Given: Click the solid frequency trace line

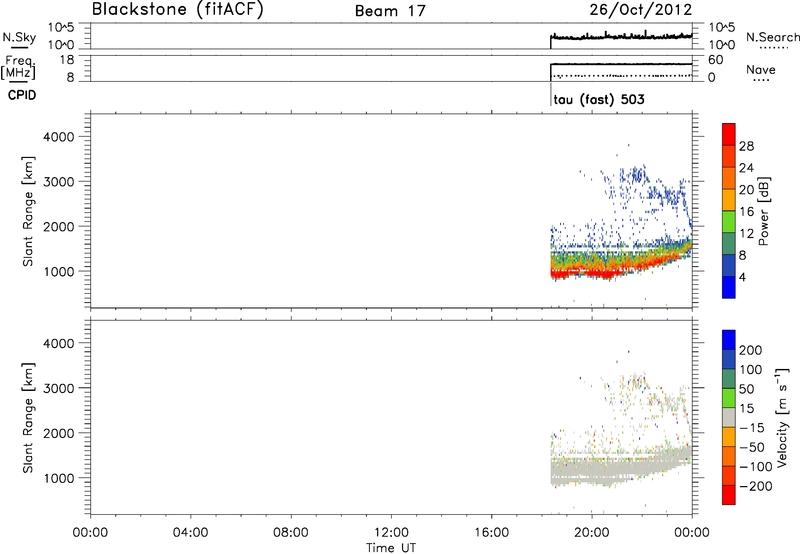Looking at the screenshot, I should click(x=621, y=64).
